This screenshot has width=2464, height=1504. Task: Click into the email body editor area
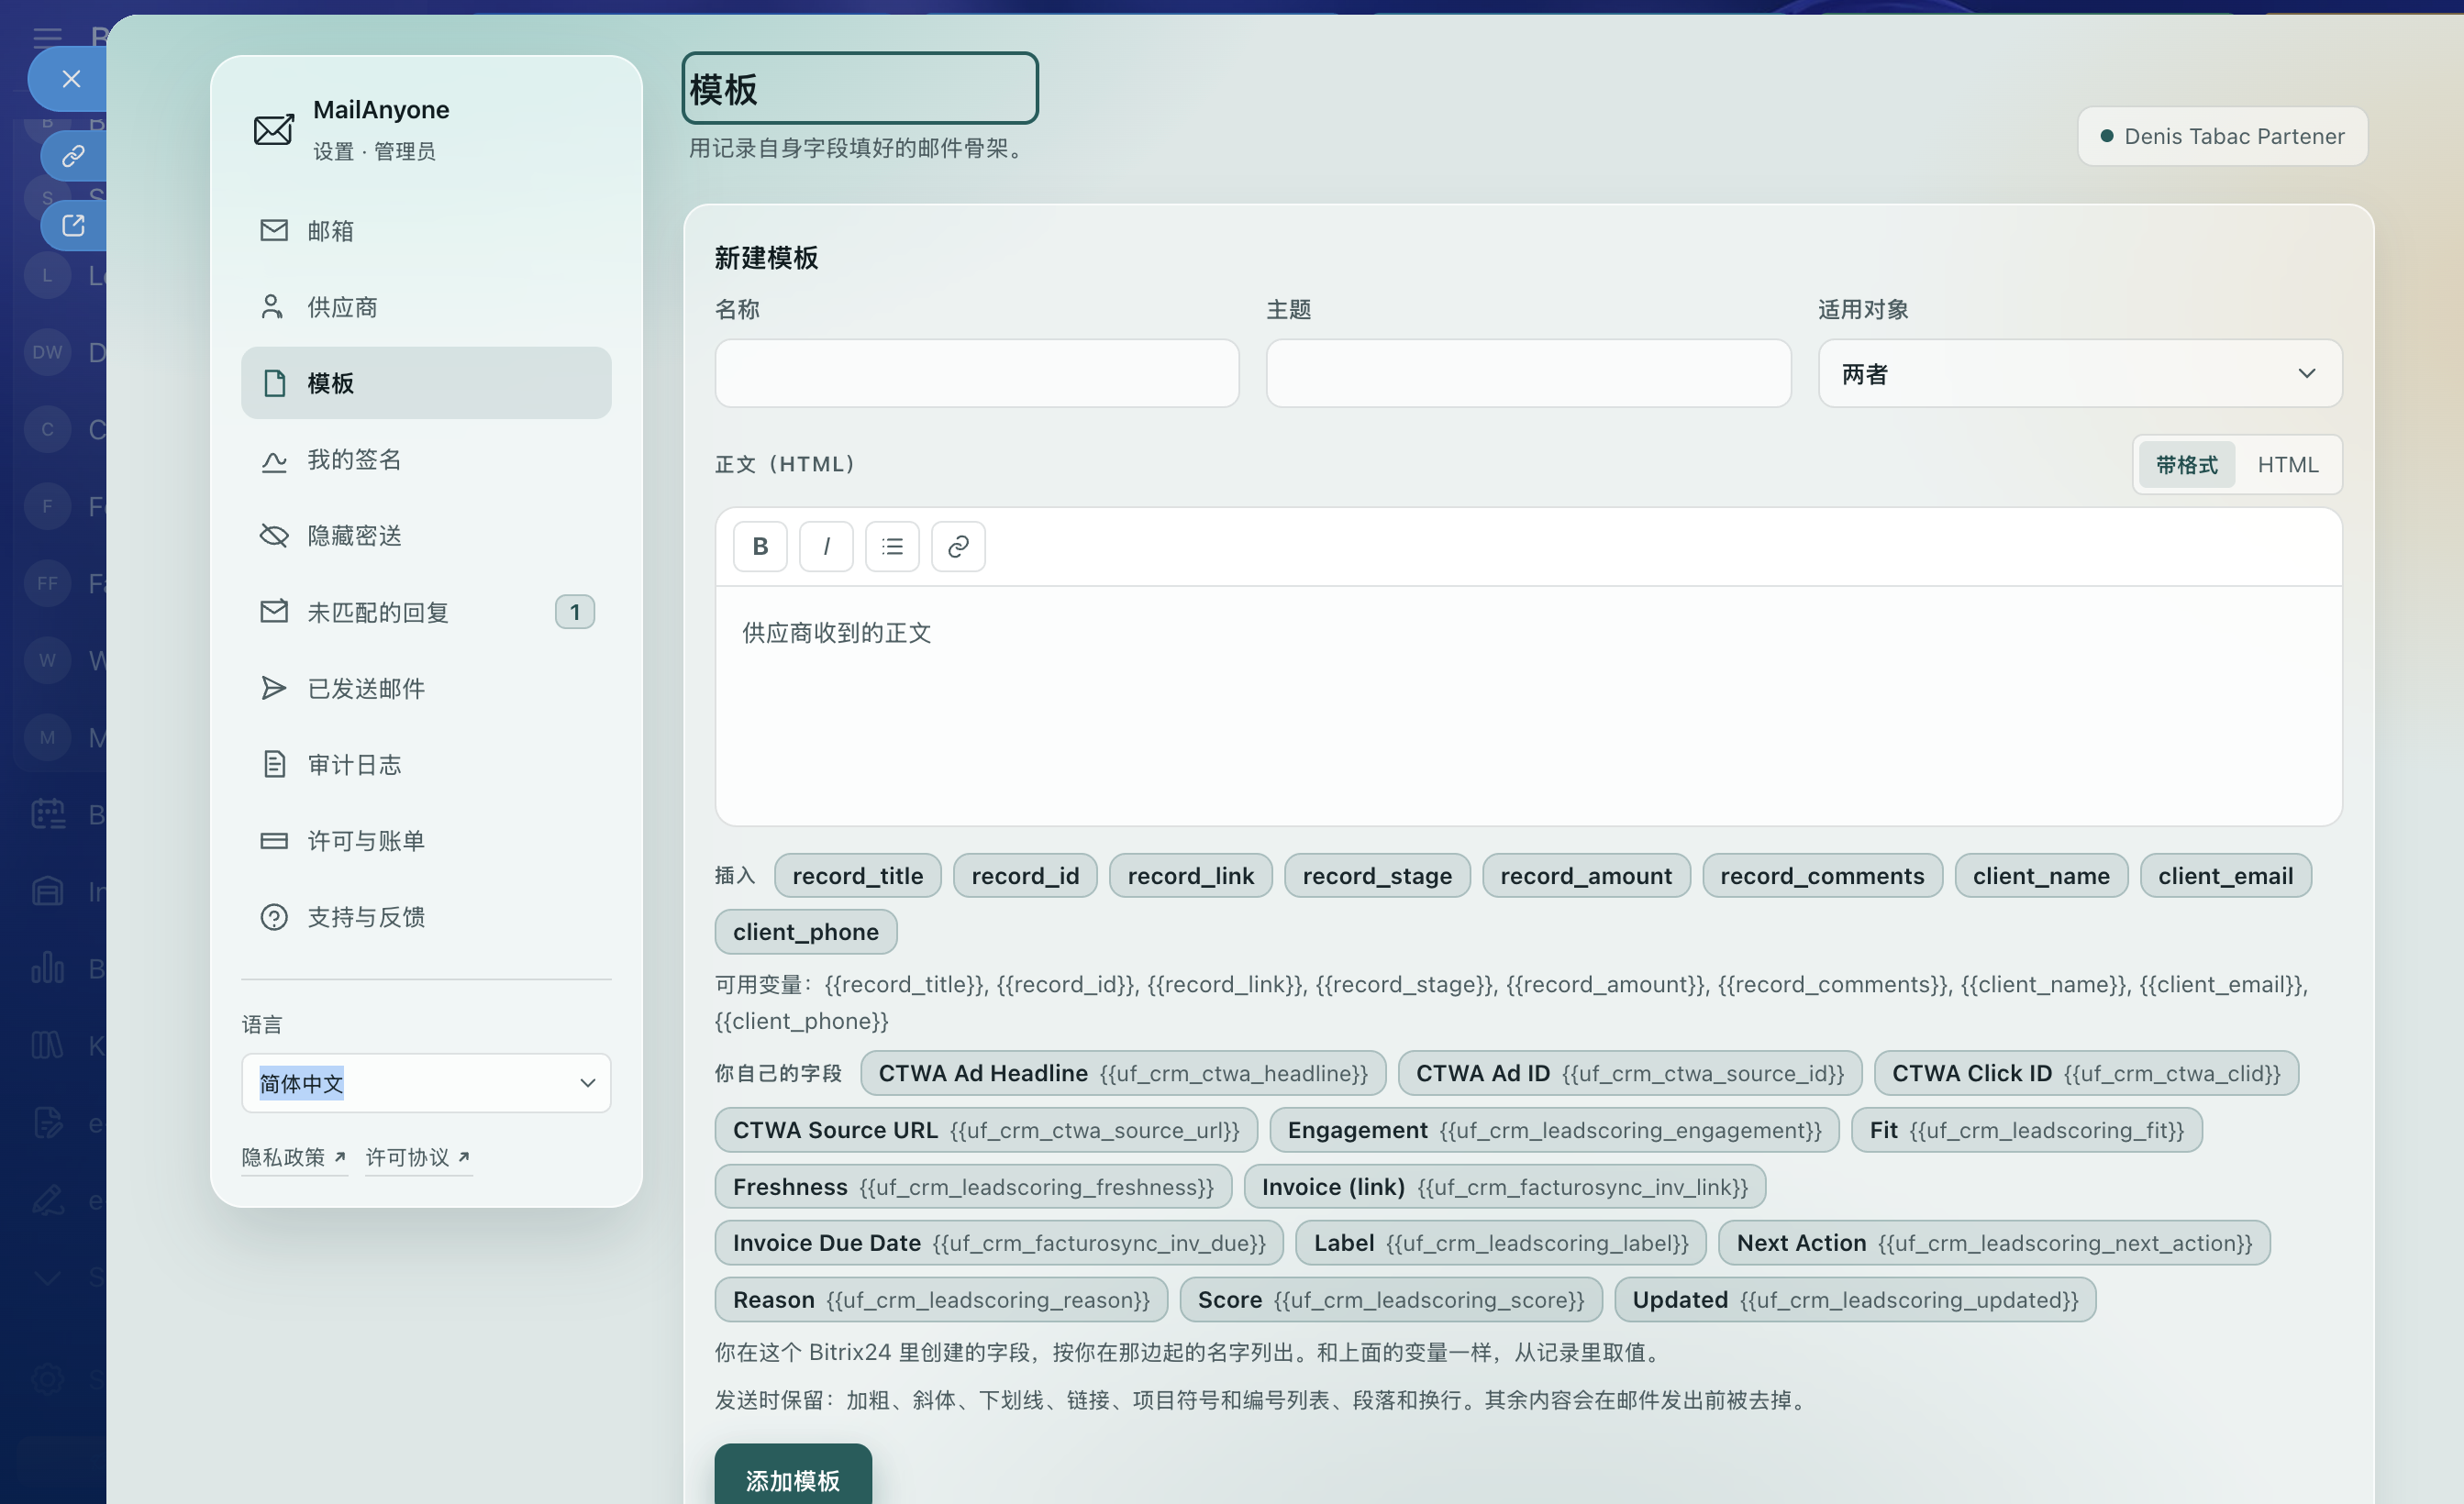1528,705
